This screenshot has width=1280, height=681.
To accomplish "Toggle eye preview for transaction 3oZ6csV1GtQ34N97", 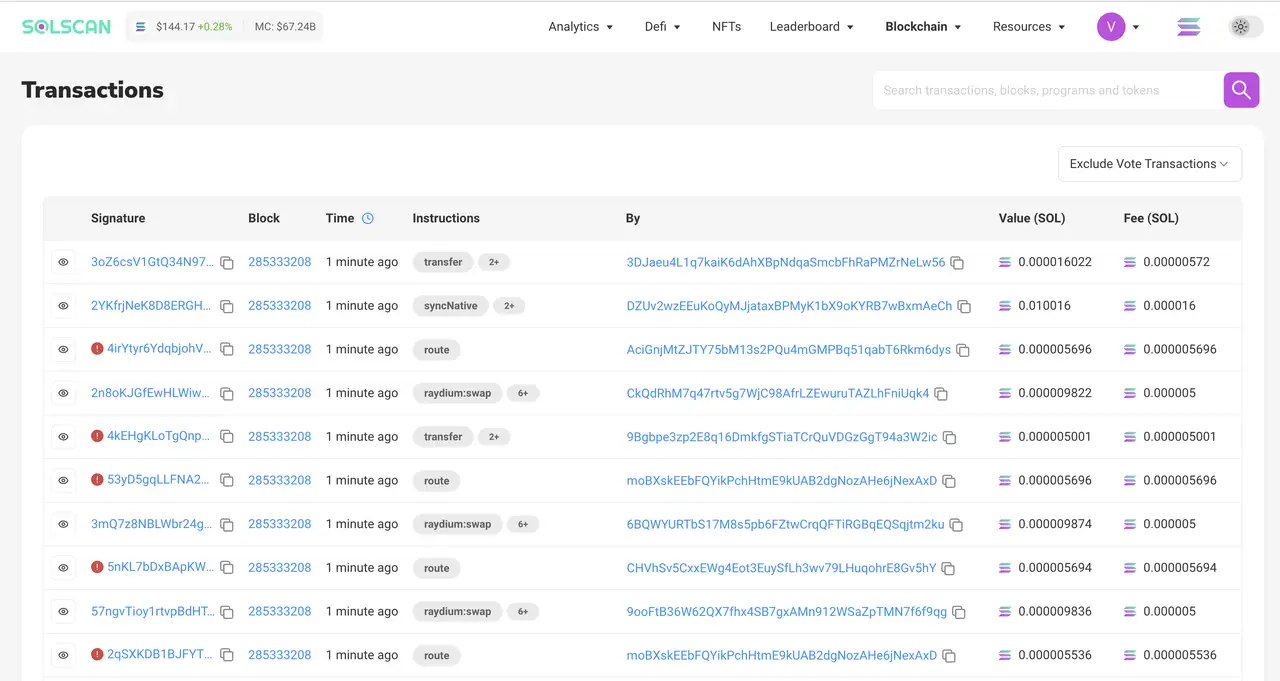I will 63,262.
